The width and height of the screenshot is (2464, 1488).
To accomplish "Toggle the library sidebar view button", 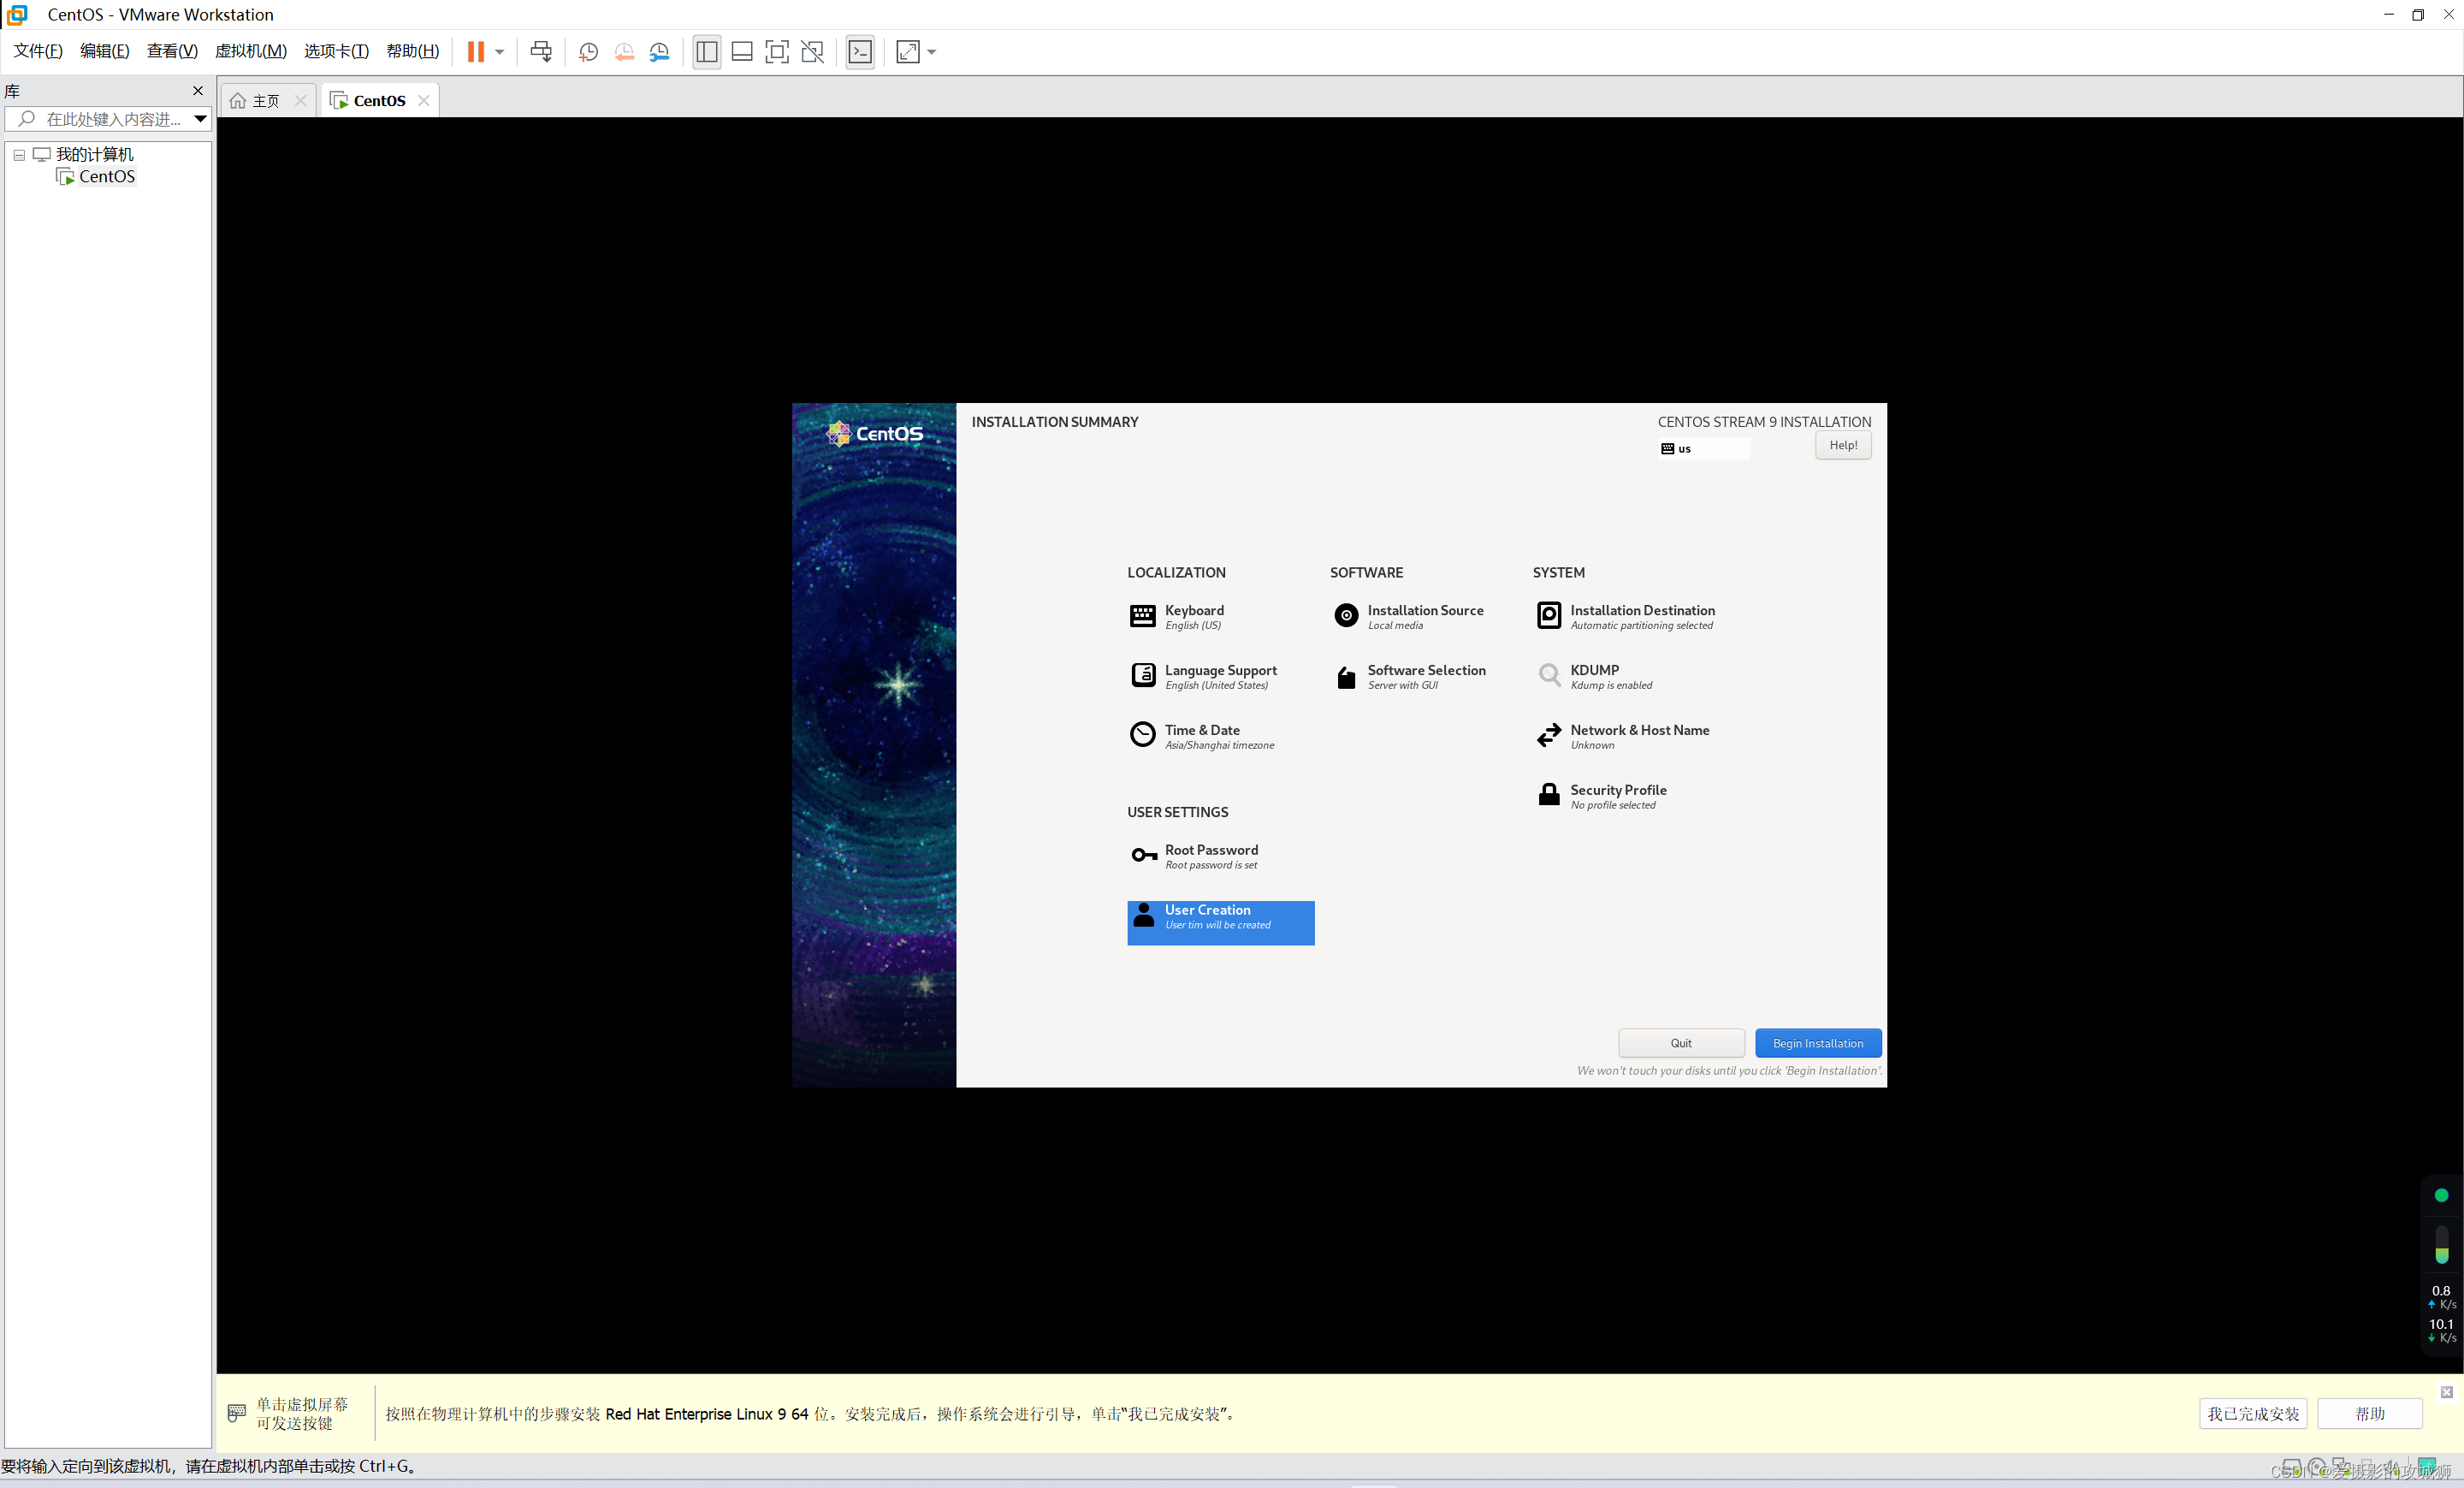I will (x=706, y=52).
